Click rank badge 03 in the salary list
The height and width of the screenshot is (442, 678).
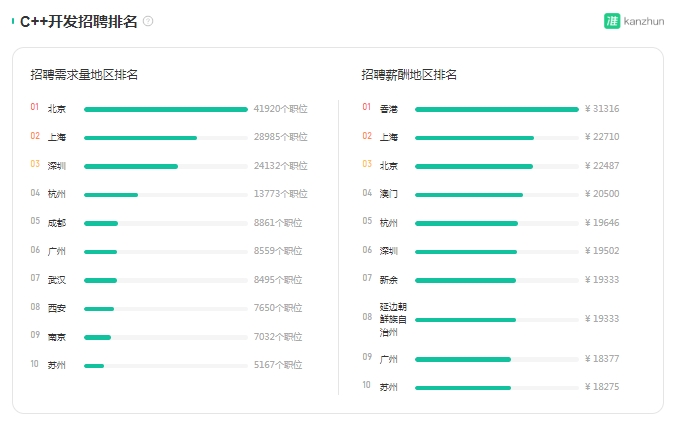[367, 165]
